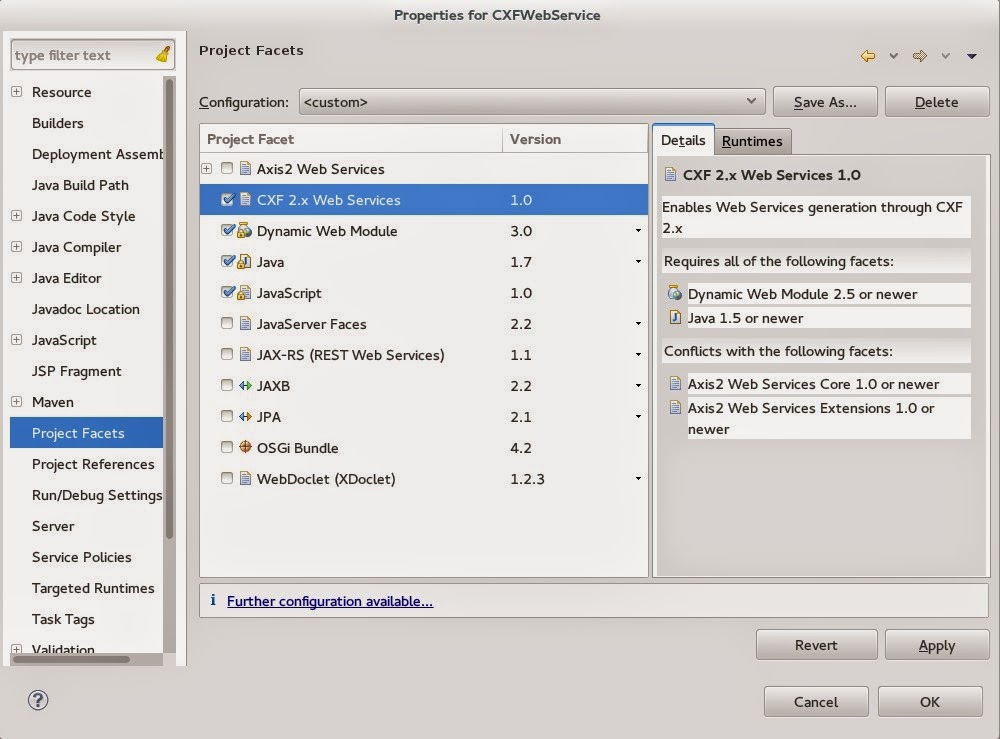Expand the Java Compiler node
This screenshot has height=739, width=1000.
pos(17,247)
